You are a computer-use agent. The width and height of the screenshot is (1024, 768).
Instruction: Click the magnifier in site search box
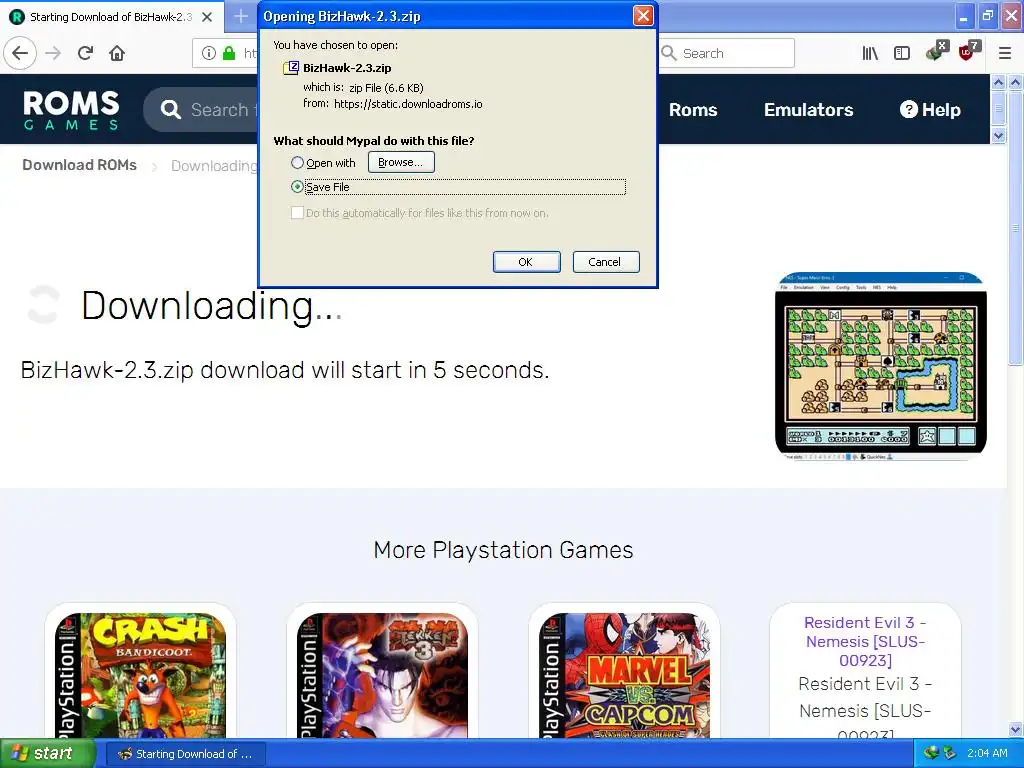(170, 110)
